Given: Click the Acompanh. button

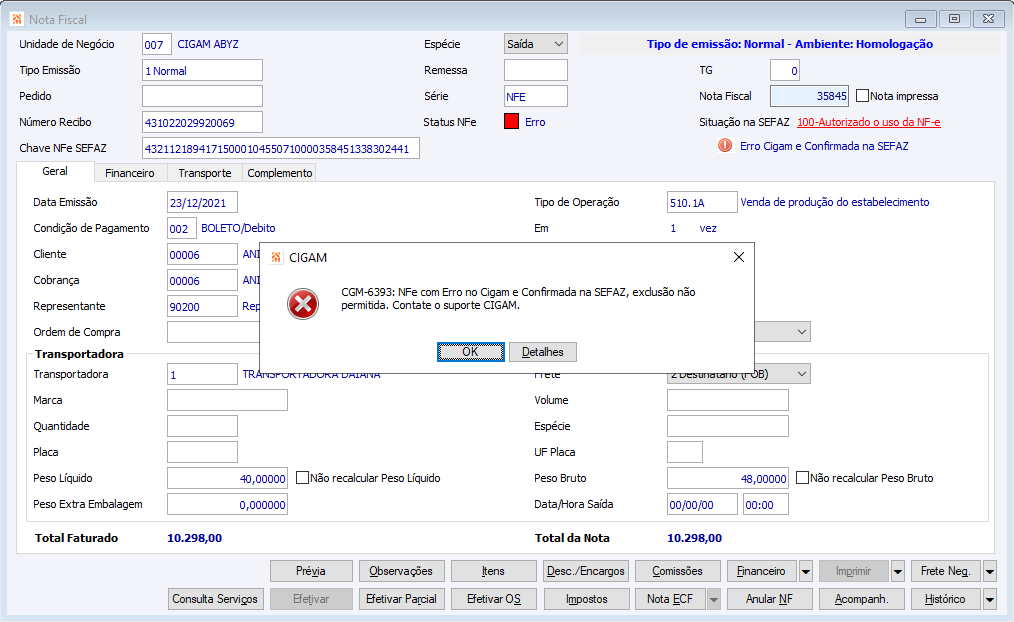Looking at the screenshot, I should tap(861, 599).
